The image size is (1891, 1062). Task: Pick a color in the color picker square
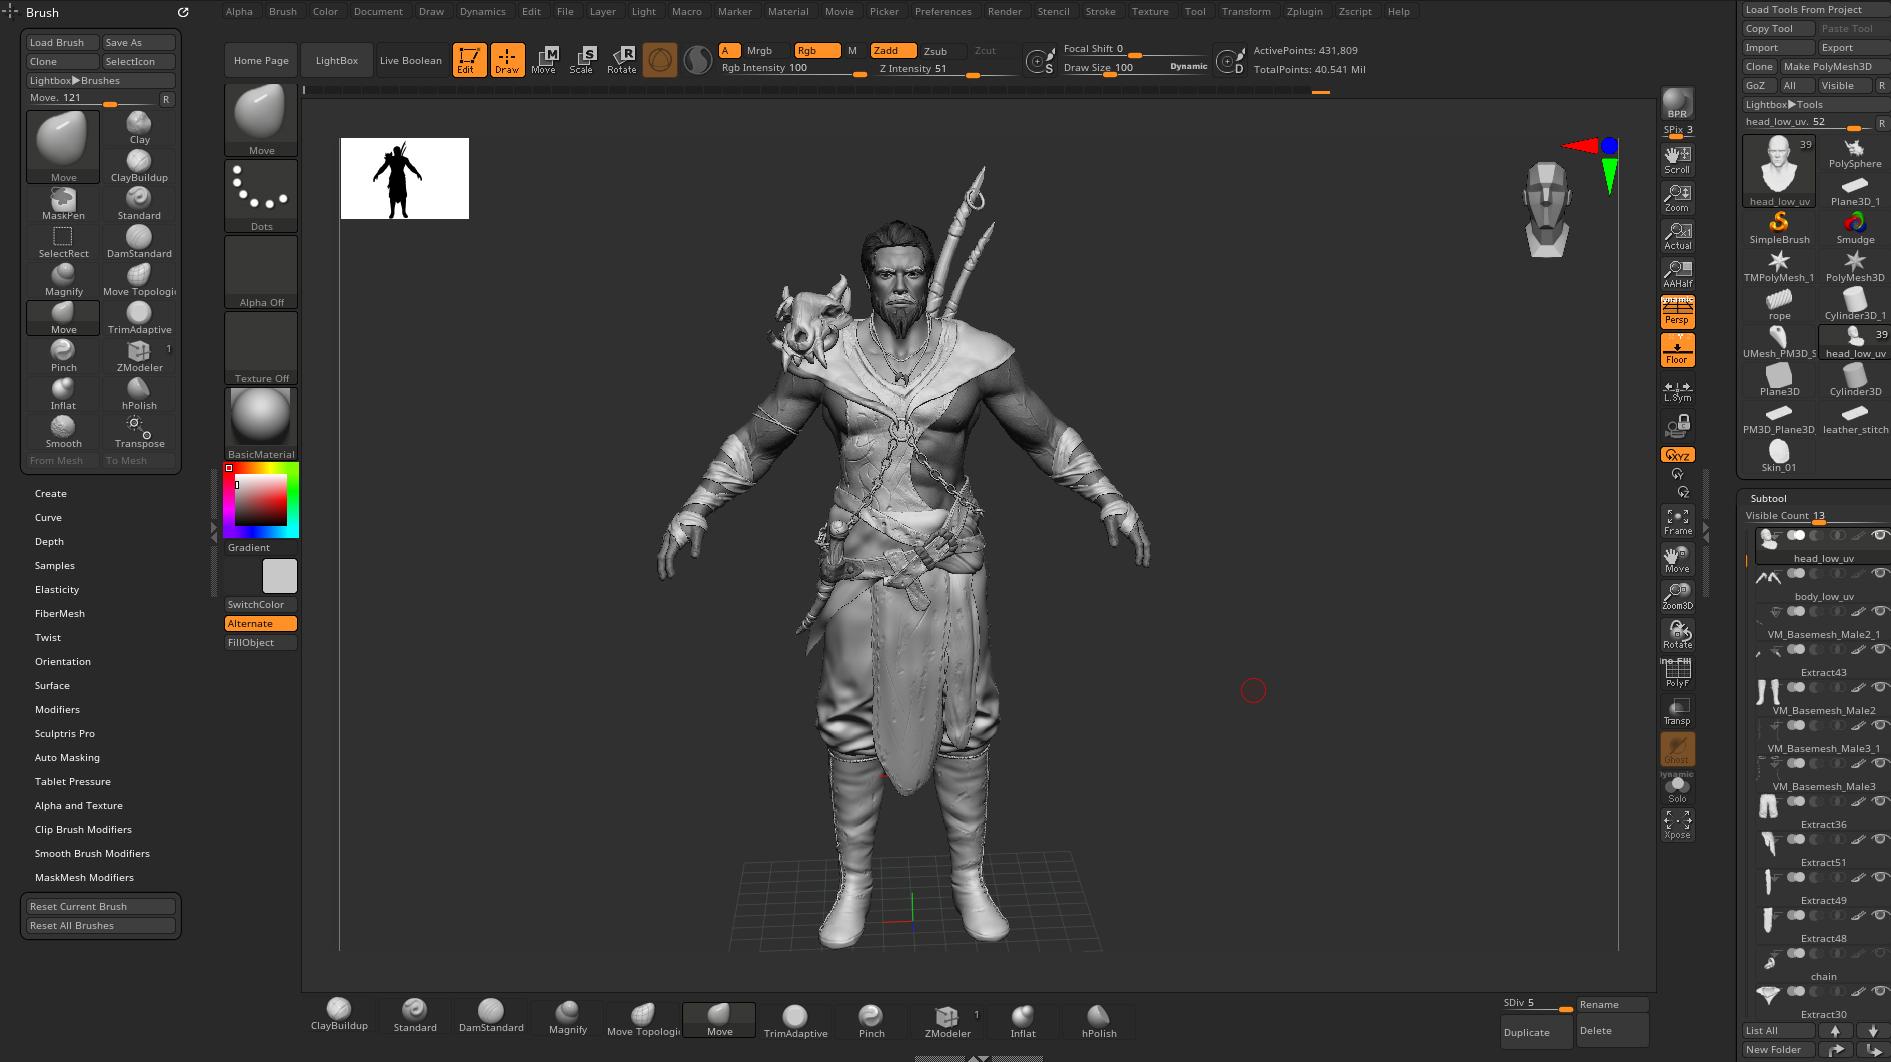tap(261, 500)
